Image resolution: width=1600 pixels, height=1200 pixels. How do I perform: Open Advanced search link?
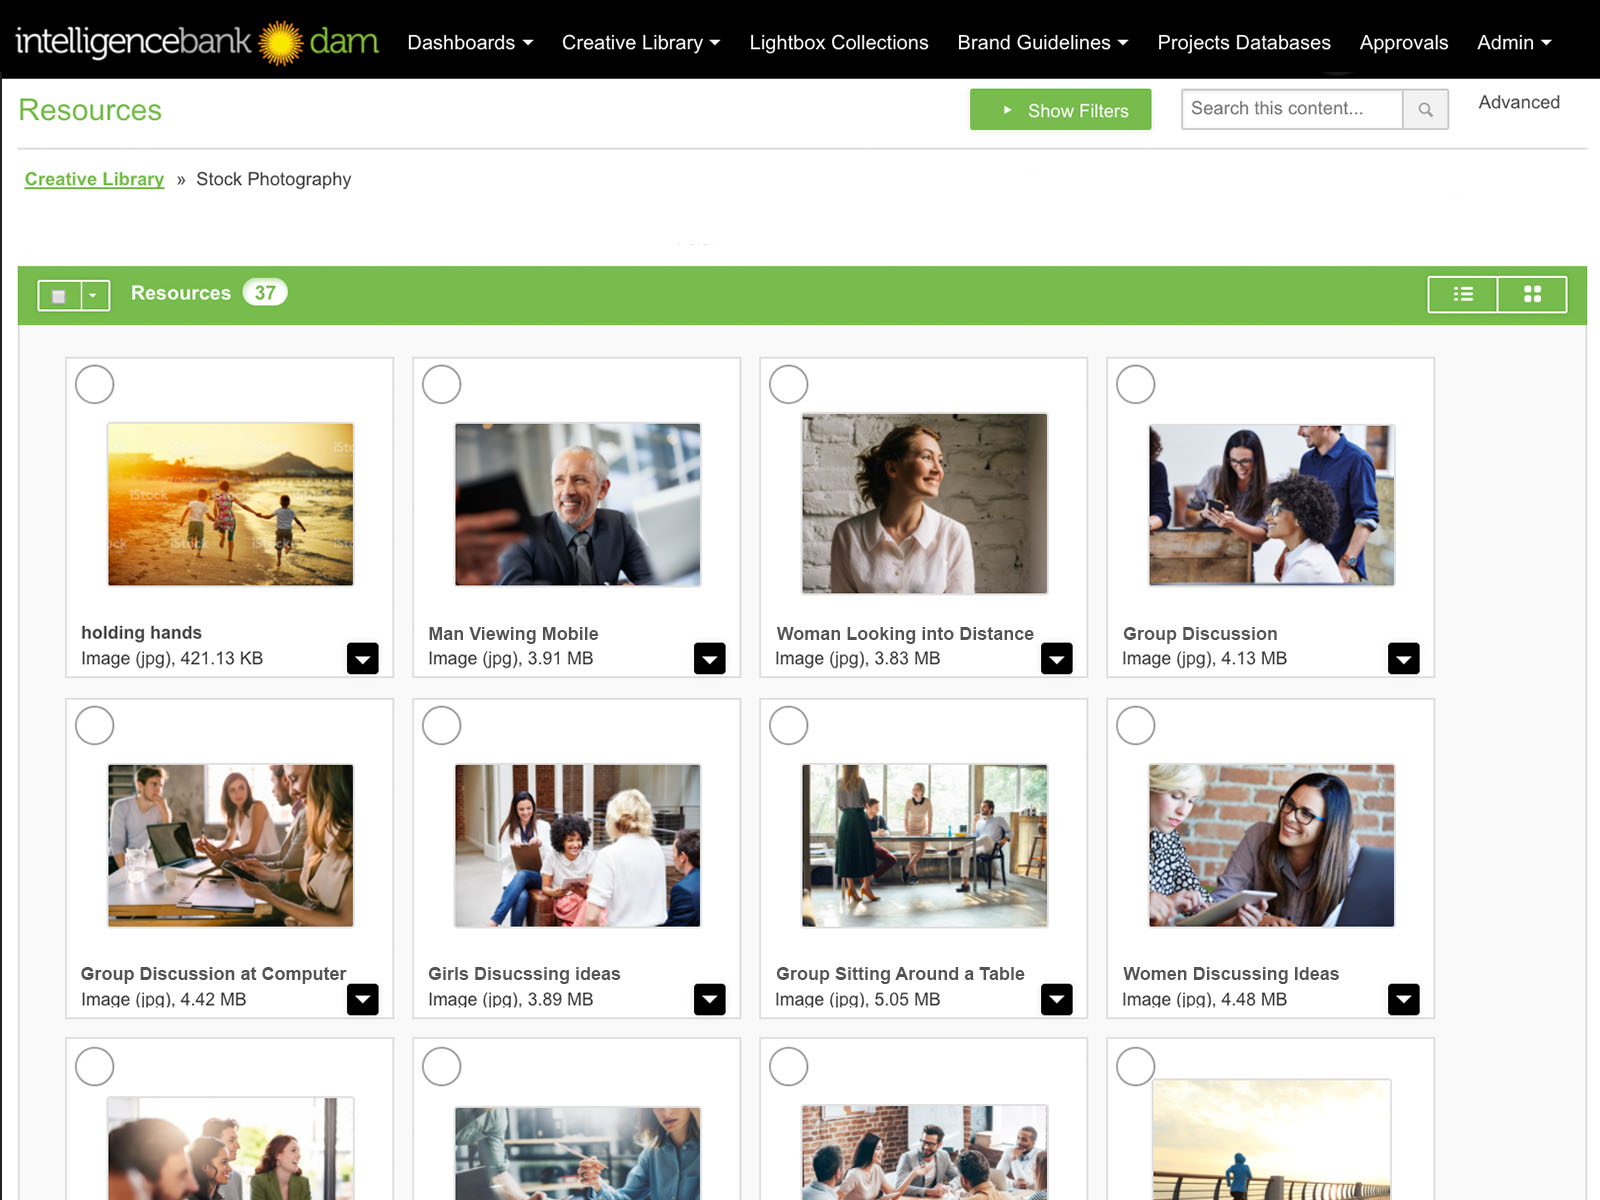coord(1519,102)
